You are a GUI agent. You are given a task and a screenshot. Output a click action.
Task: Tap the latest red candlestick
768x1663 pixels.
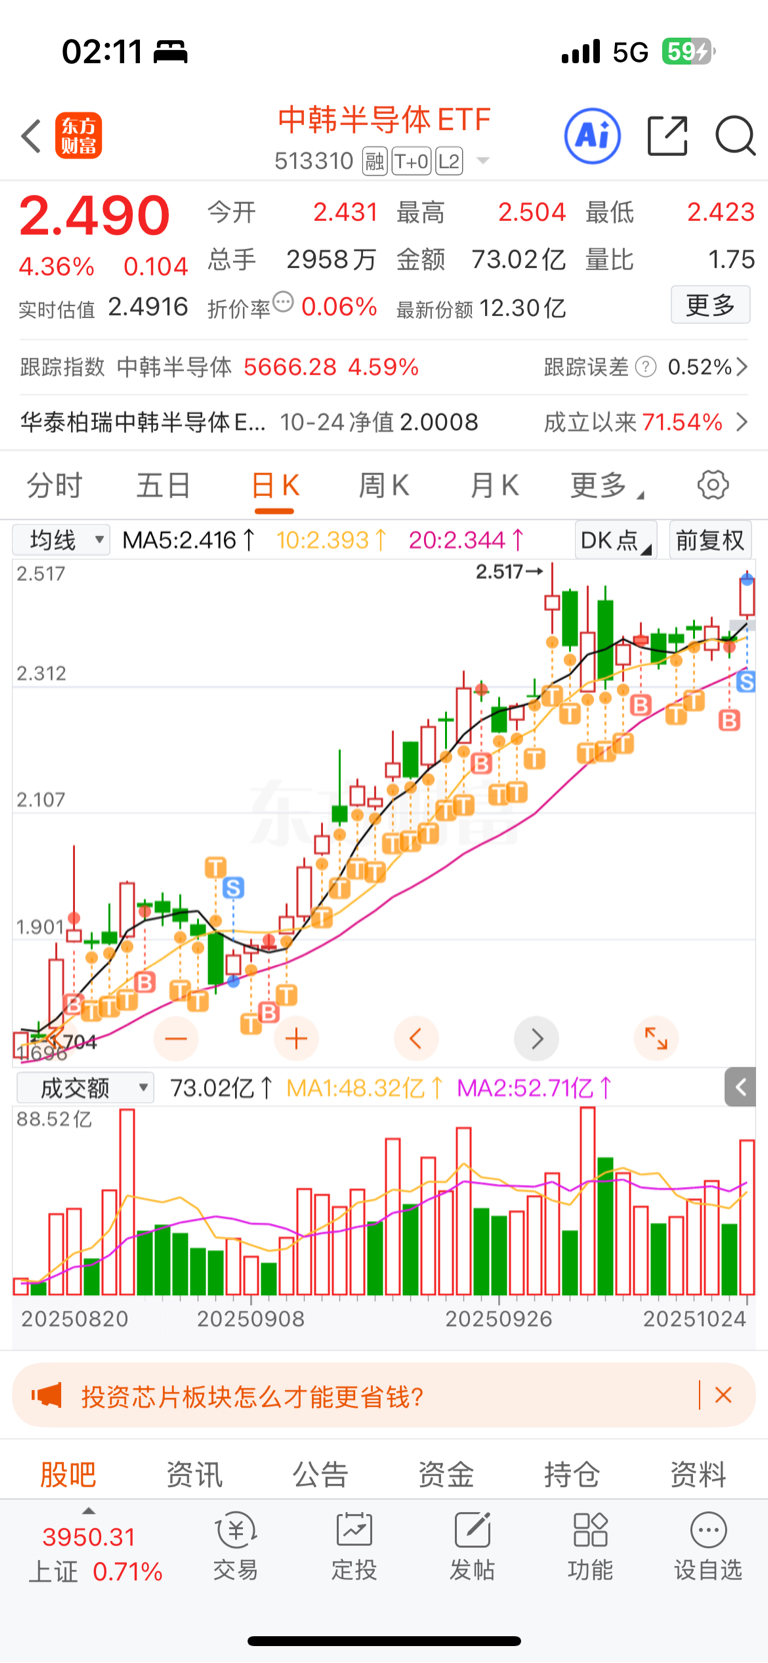click(747, 596)
